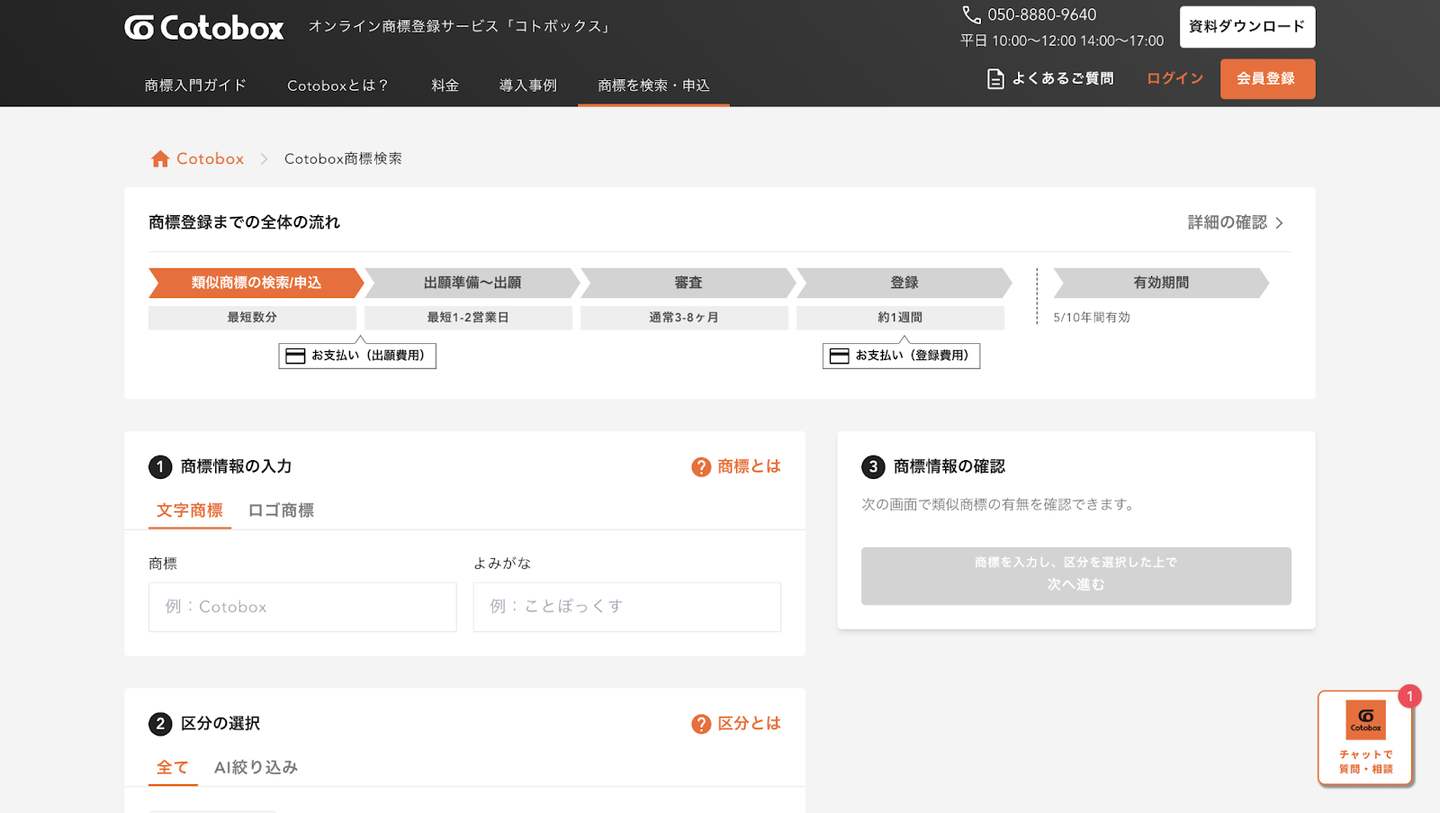Viewport: 1440px width, 813px height.
Task: Click the 会員登録 button
Action: 1267,79
